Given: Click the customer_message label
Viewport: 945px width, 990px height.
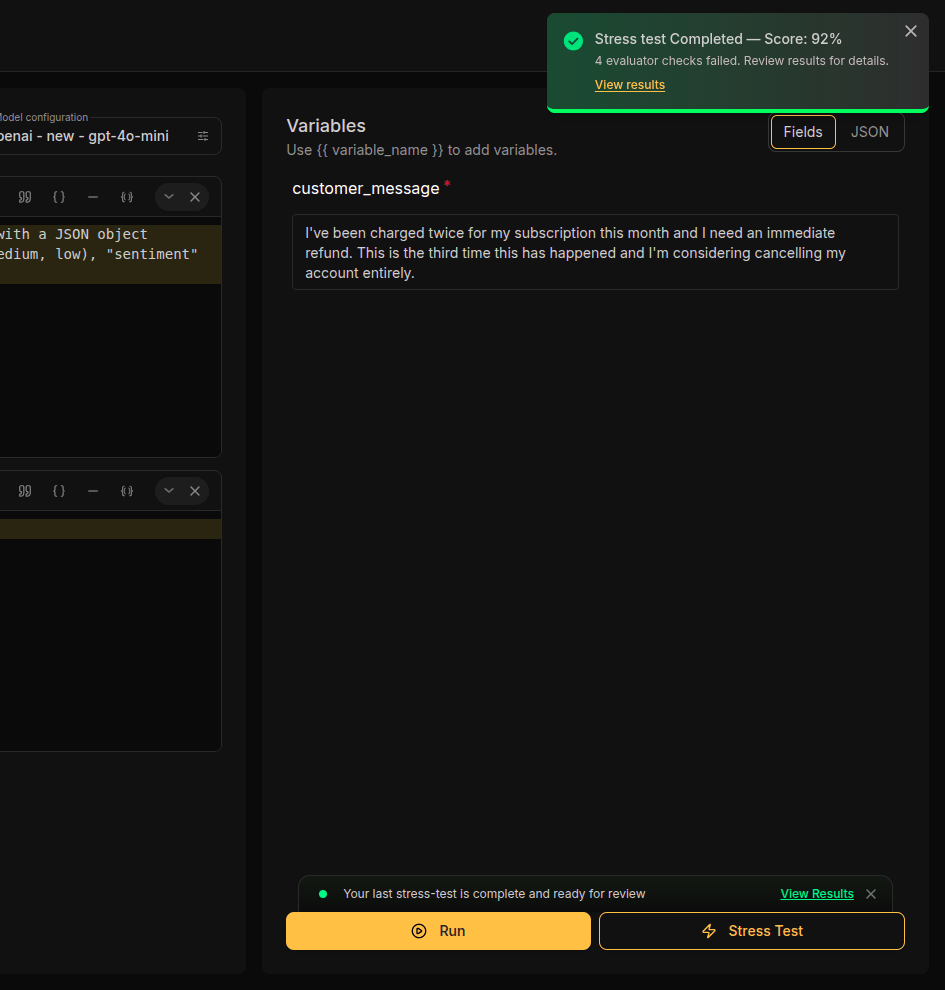Looking at the screenshot, I should pos(366,189).
